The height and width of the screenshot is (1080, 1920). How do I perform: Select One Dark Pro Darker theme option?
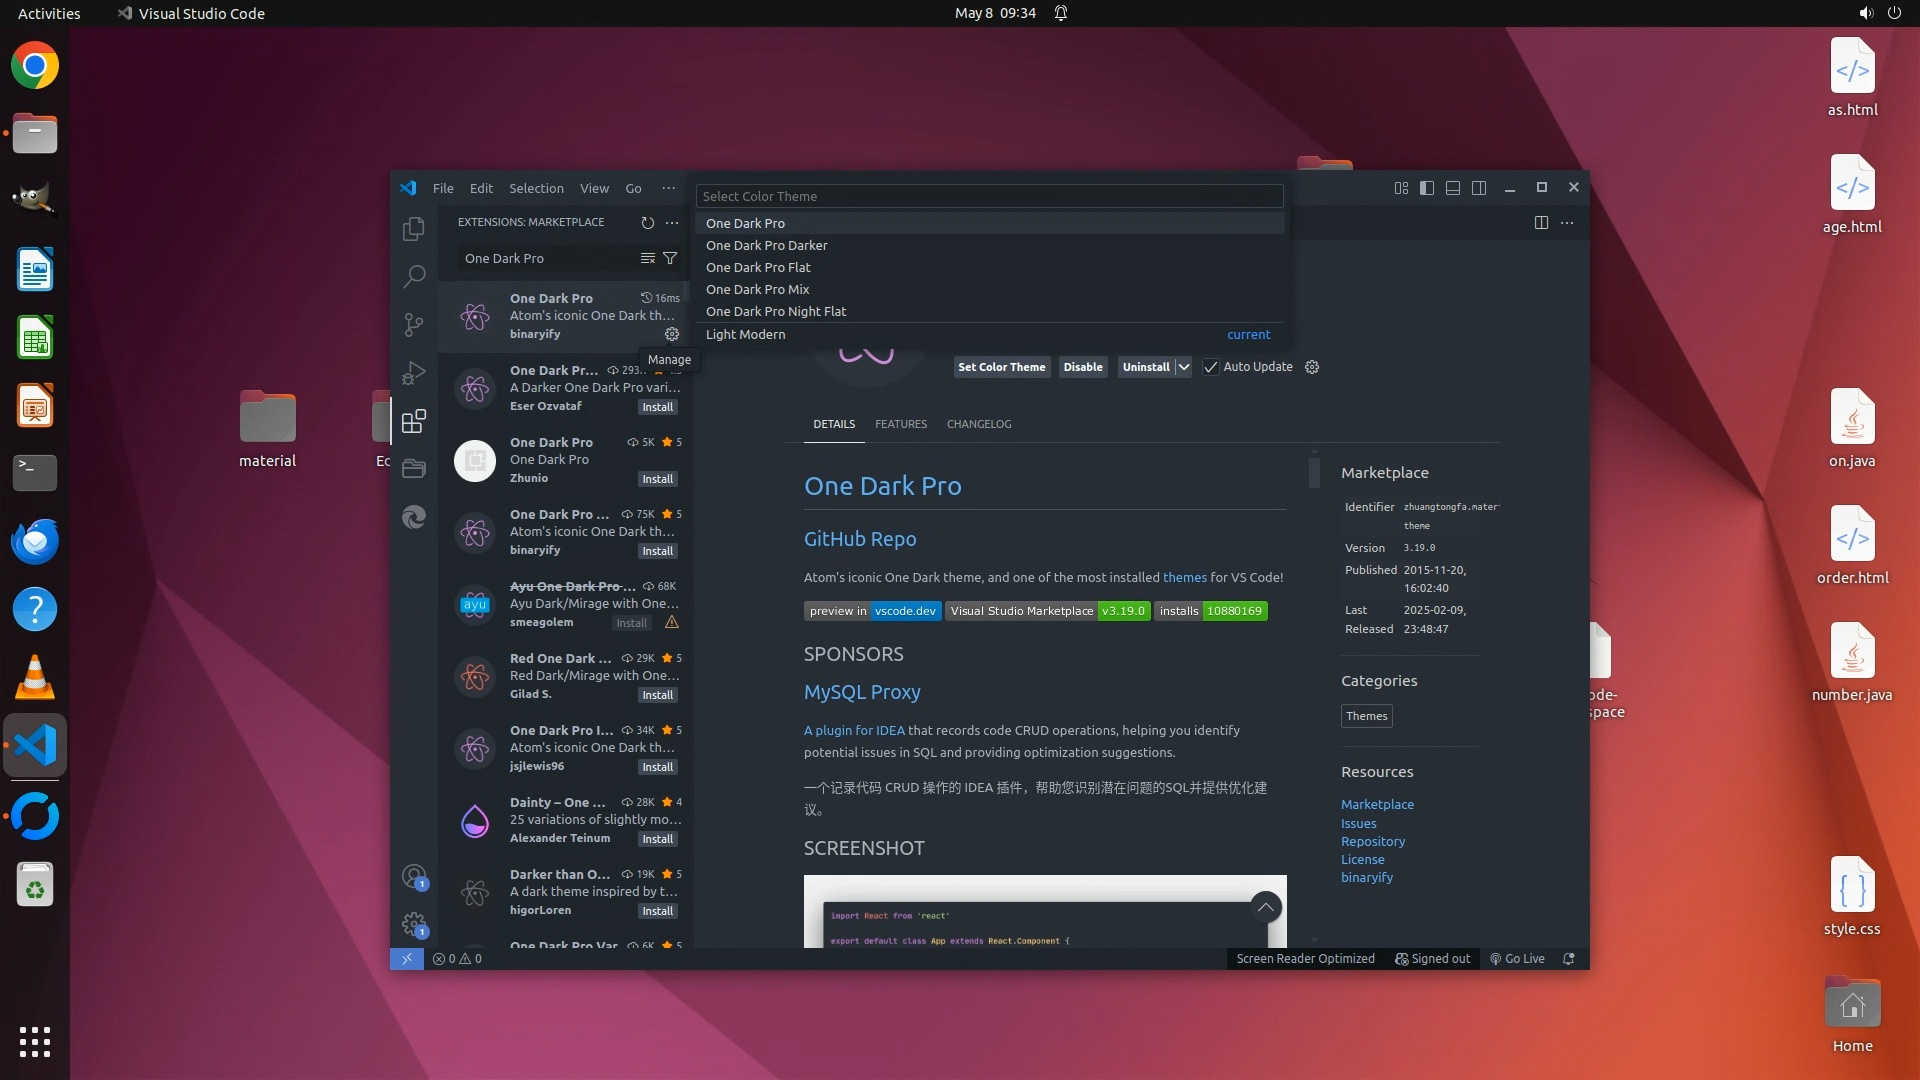[x=766, y=245]
